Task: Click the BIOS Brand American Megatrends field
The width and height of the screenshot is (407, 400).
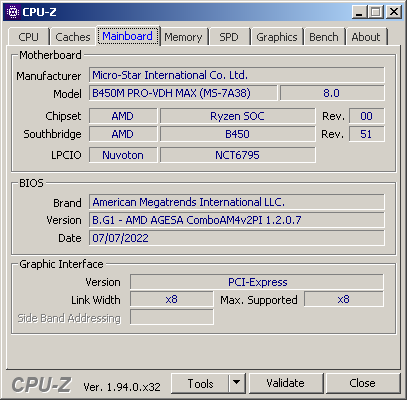Action: [x=237, y=202]
